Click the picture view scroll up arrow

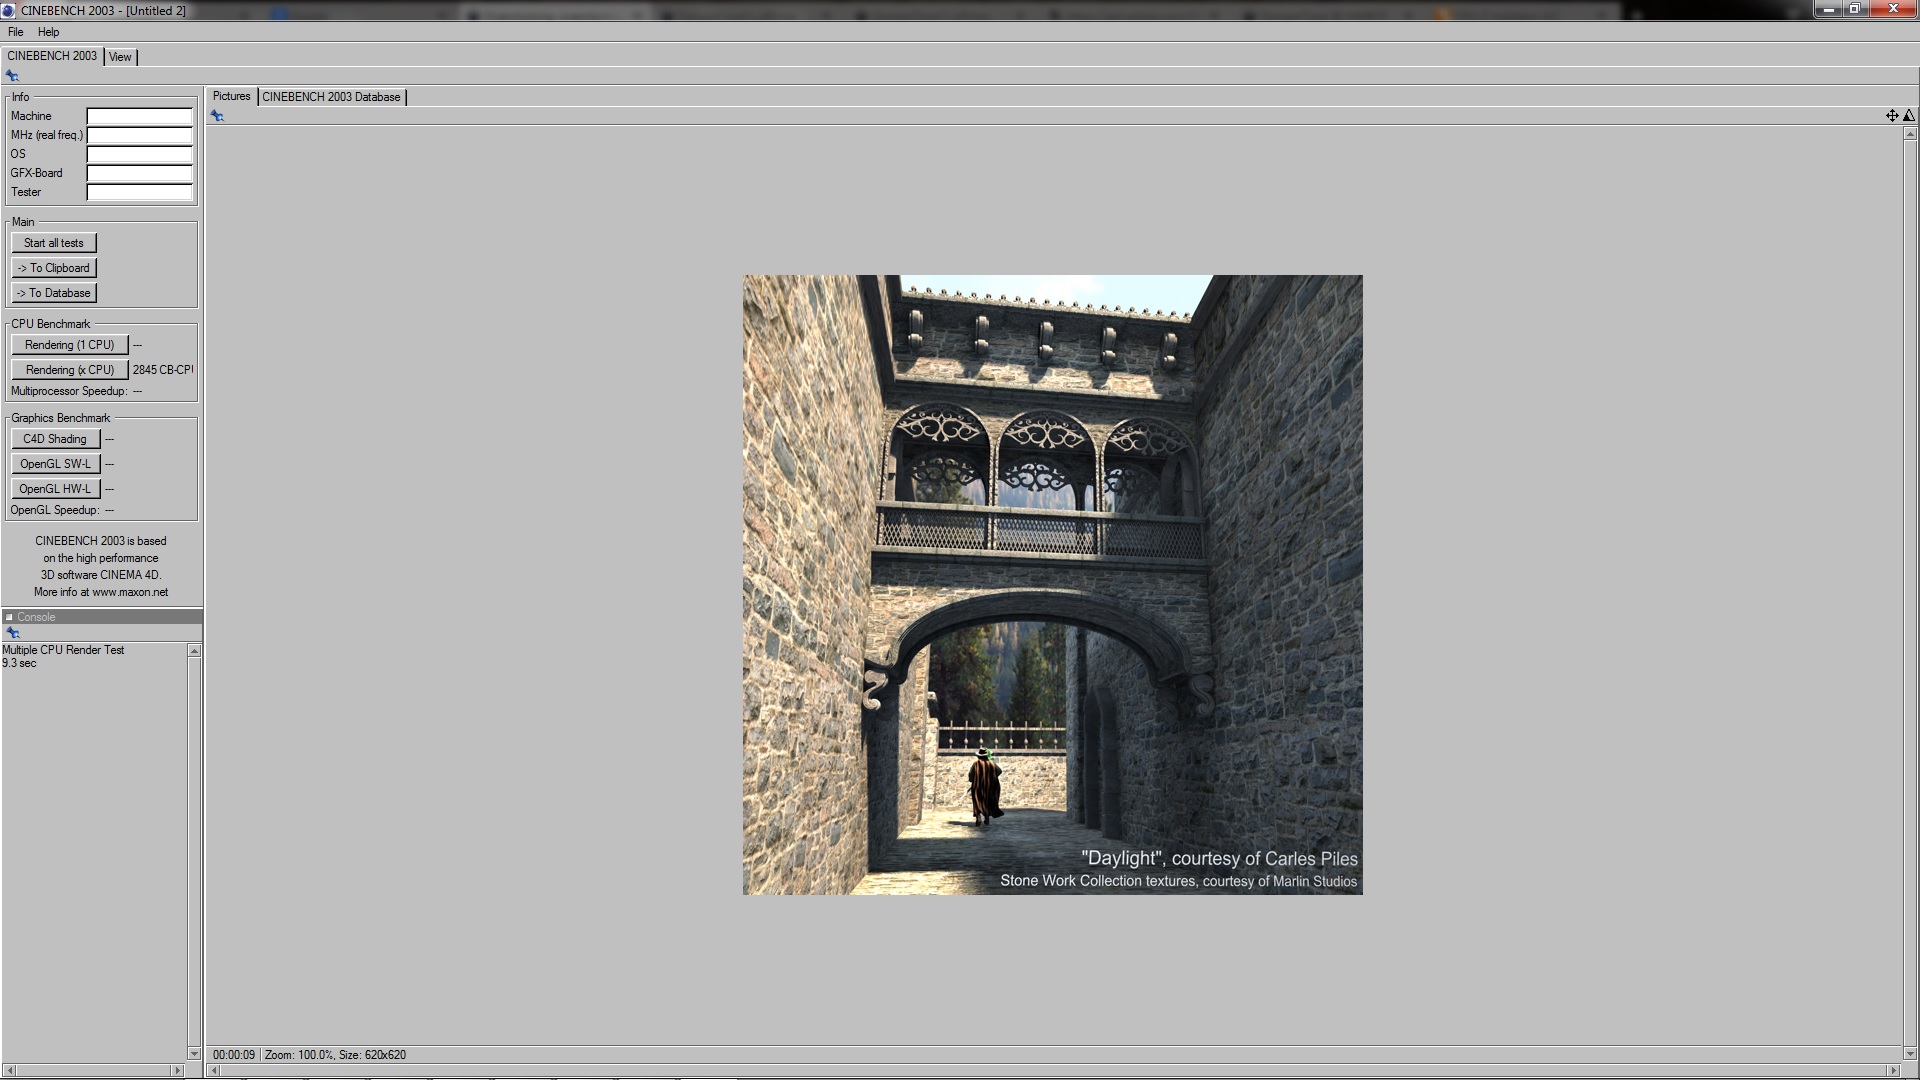pyautogui.click(x=1911, y=133)
